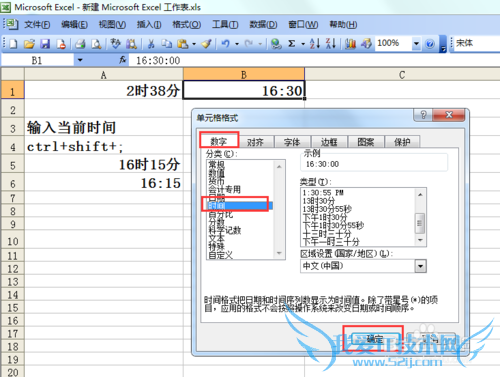Switch to the 对齐 tab

pos(256,142)
